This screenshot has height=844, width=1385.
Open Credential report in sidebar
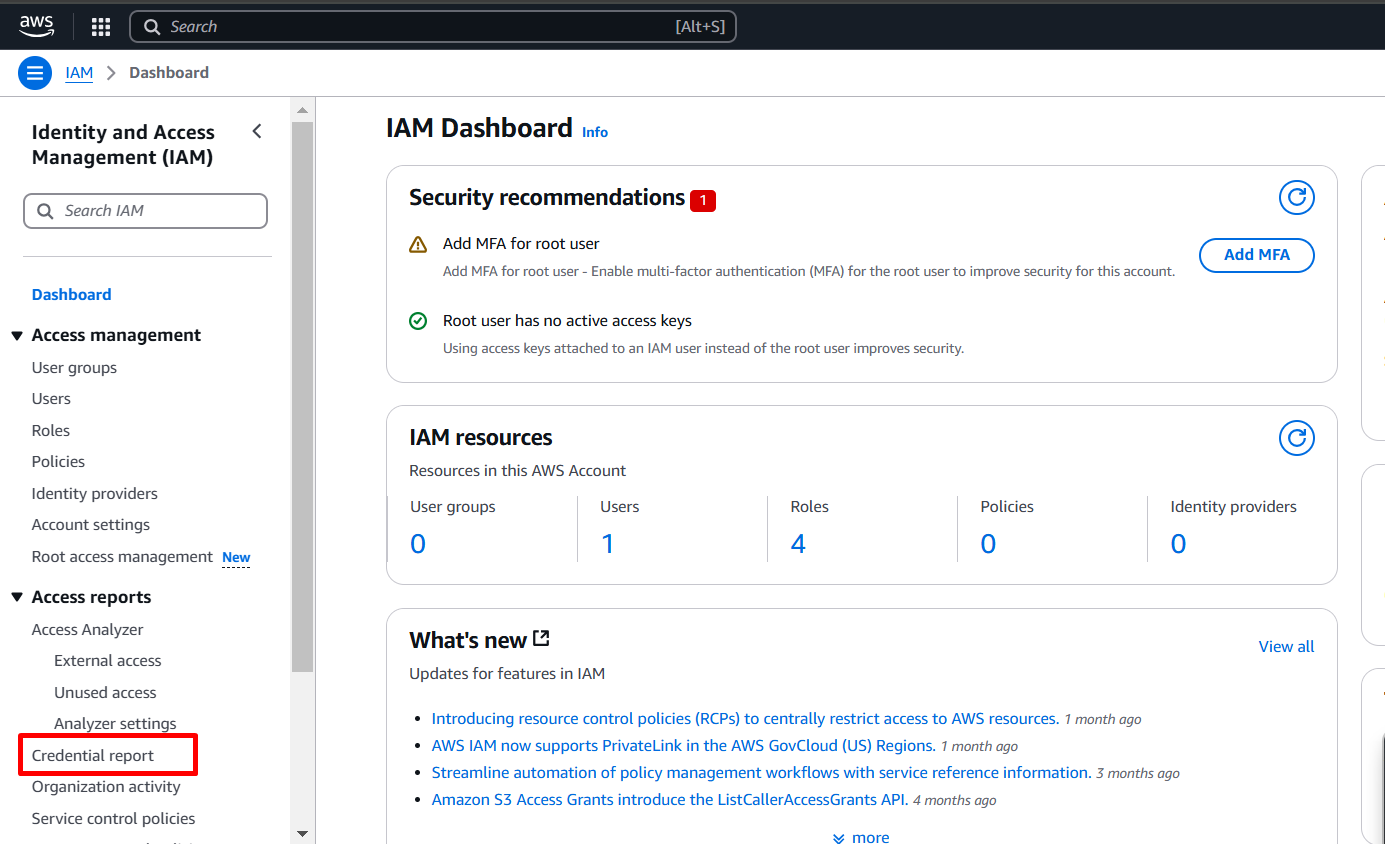93,755
